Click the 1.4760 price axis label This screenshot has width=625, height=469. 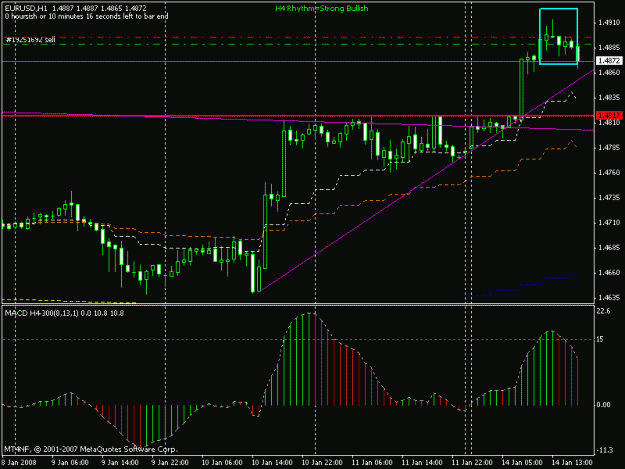609,173
